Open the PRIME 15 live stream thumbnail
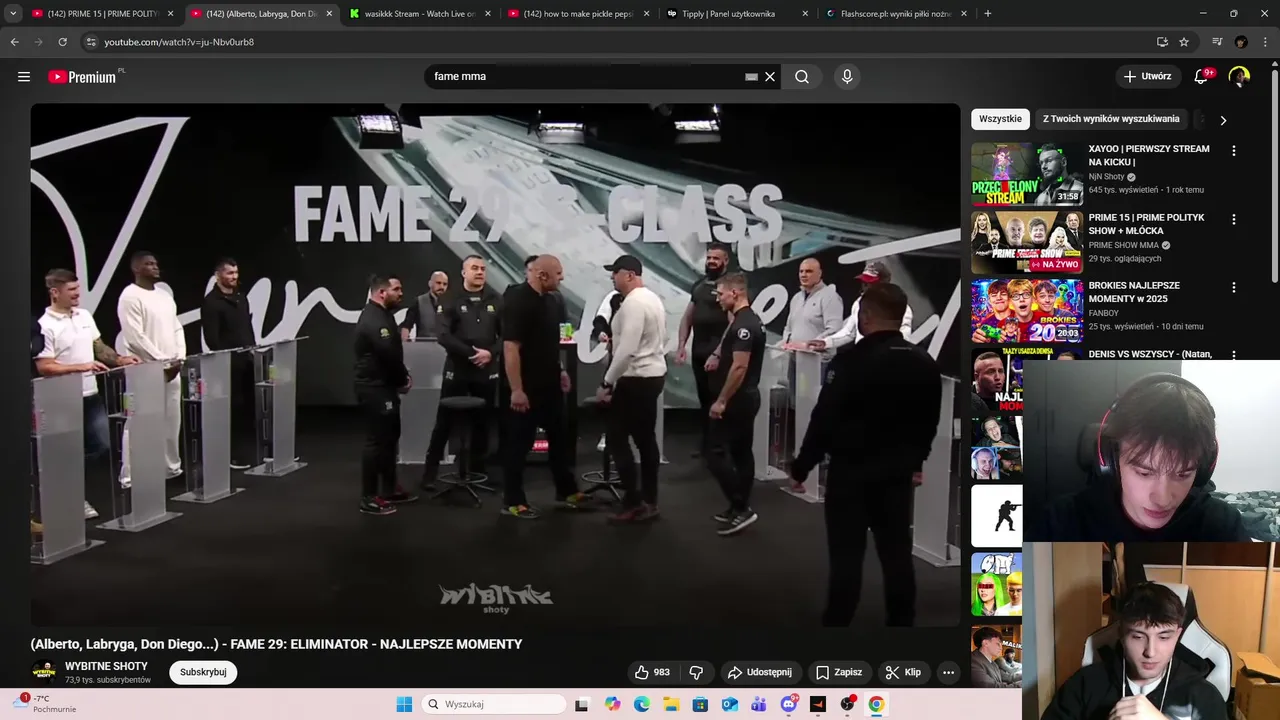Screen dimensions: 1280x720 1027,242
